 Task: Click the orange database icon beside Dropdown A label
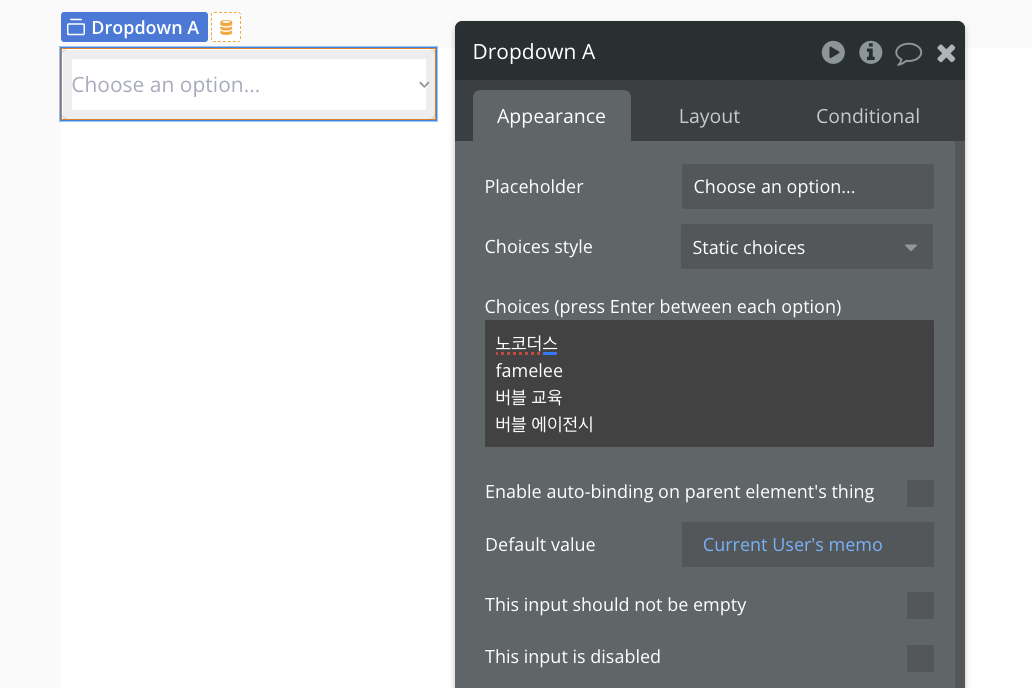point(226,28)
